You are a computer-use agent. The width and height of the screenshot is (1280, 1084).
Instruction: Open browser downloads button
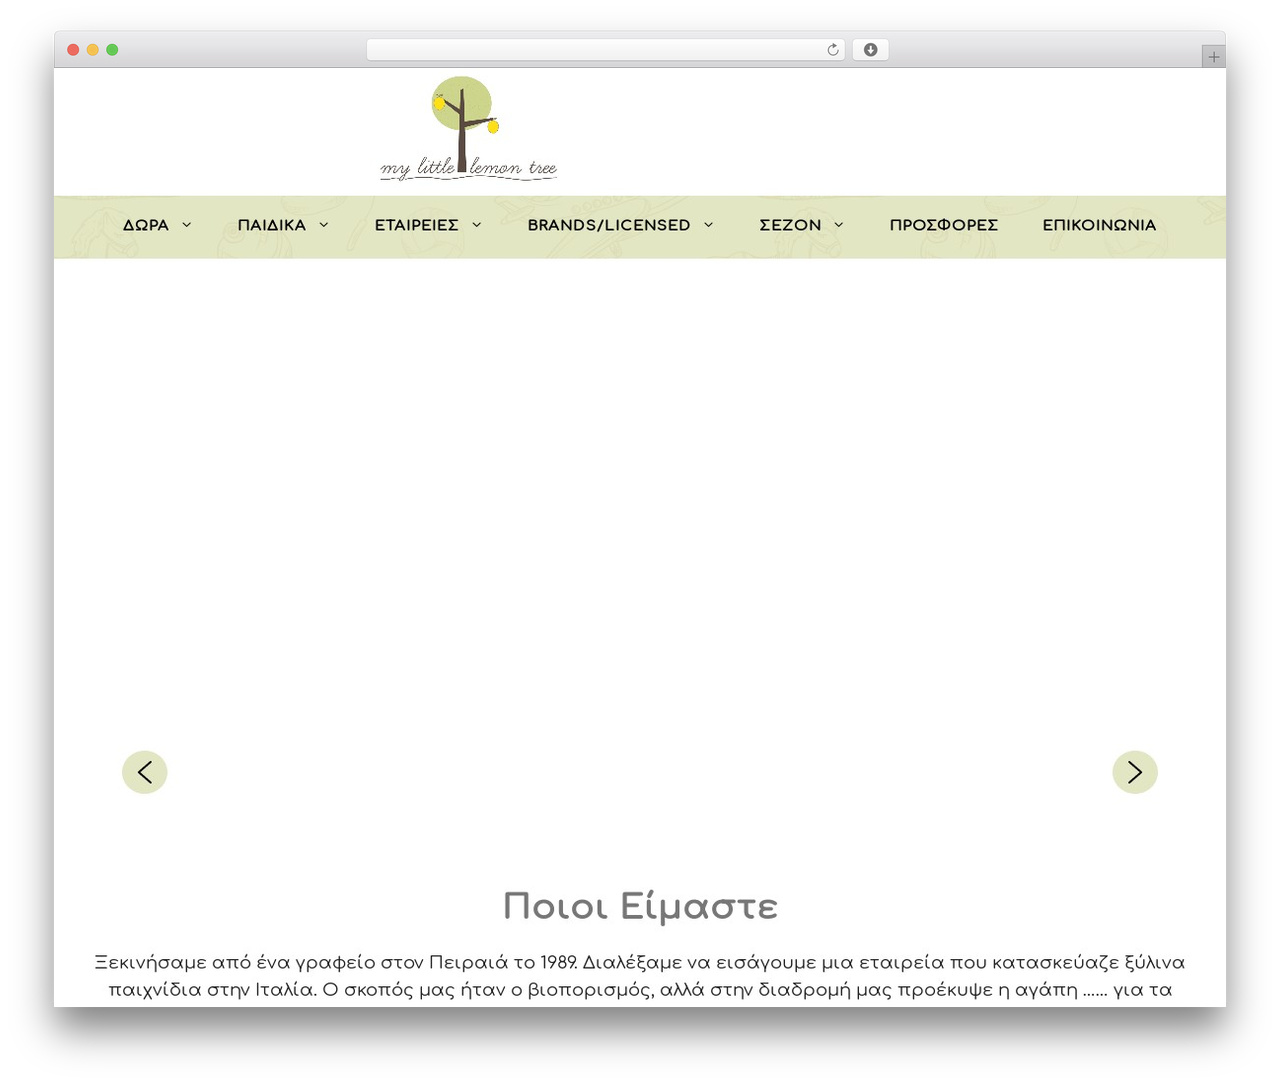pyautogui.click(x=871, y=50)
